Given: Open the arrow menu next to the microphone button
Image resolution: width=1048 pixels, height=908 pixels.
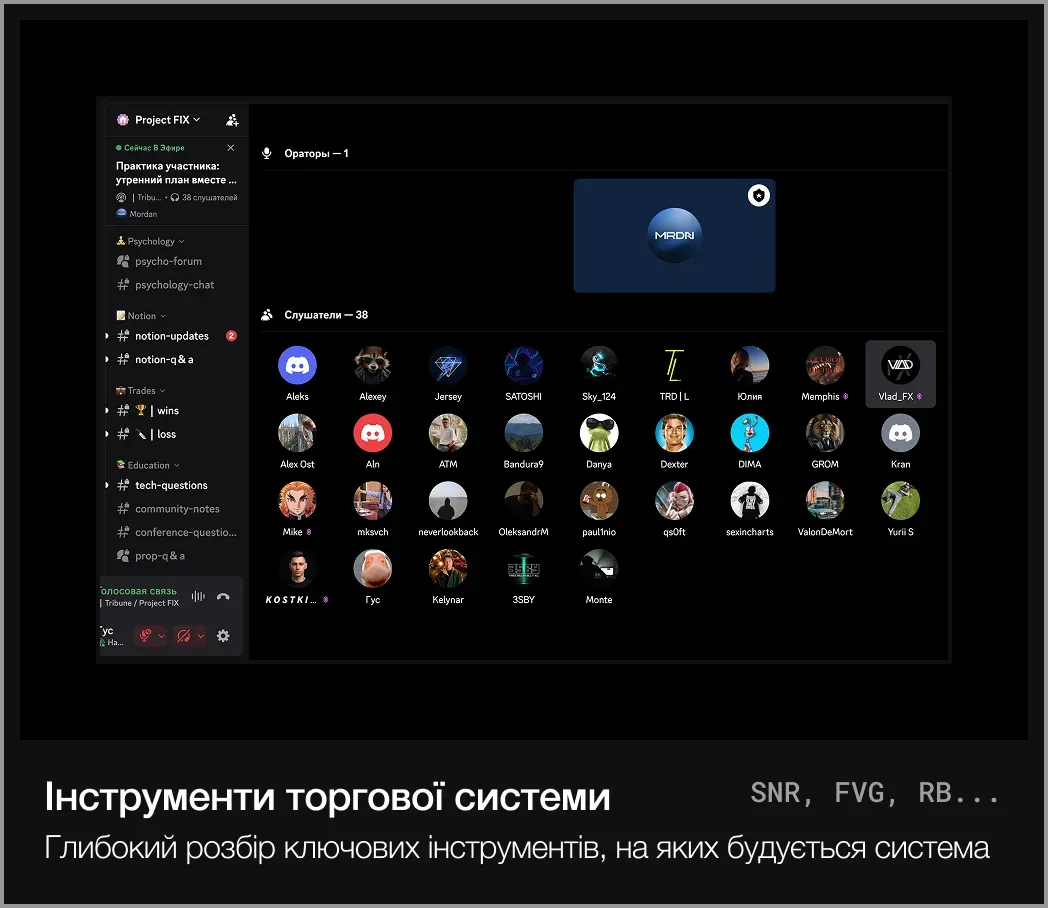Looking at the screenshot, I should [162, 636].
